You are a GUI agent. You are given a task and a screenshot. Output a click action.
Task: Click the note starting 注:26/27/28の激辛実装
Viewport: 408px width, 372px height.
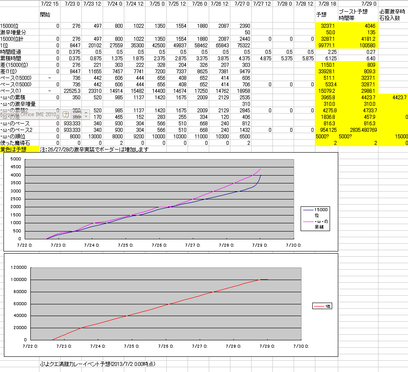tap(94, 150)
